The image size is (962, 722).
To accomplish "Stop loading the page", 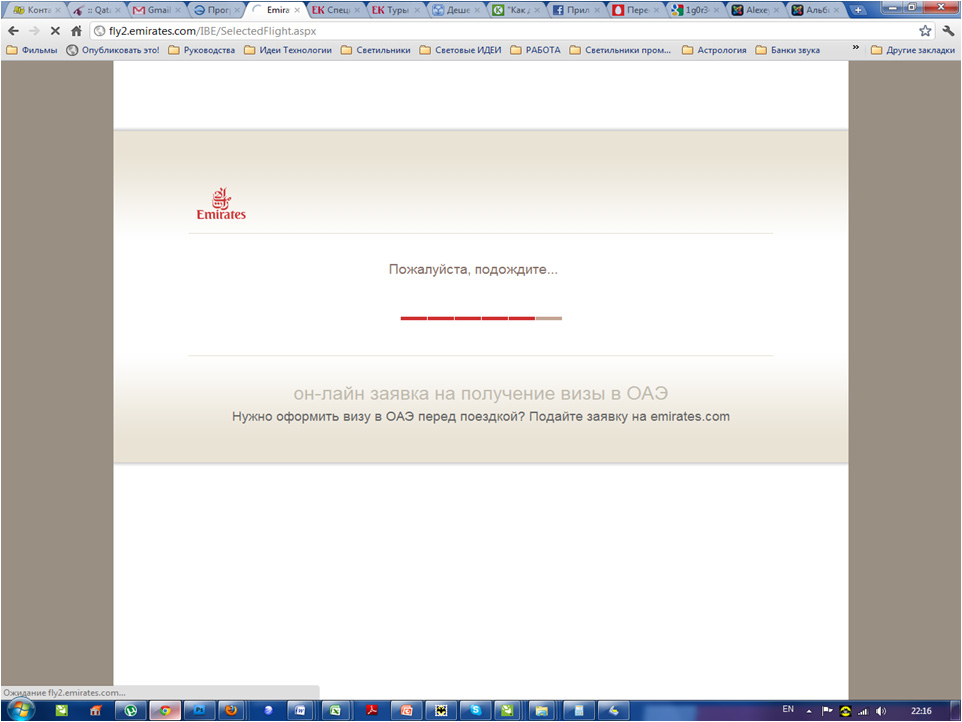I will (x=55, y=31).
